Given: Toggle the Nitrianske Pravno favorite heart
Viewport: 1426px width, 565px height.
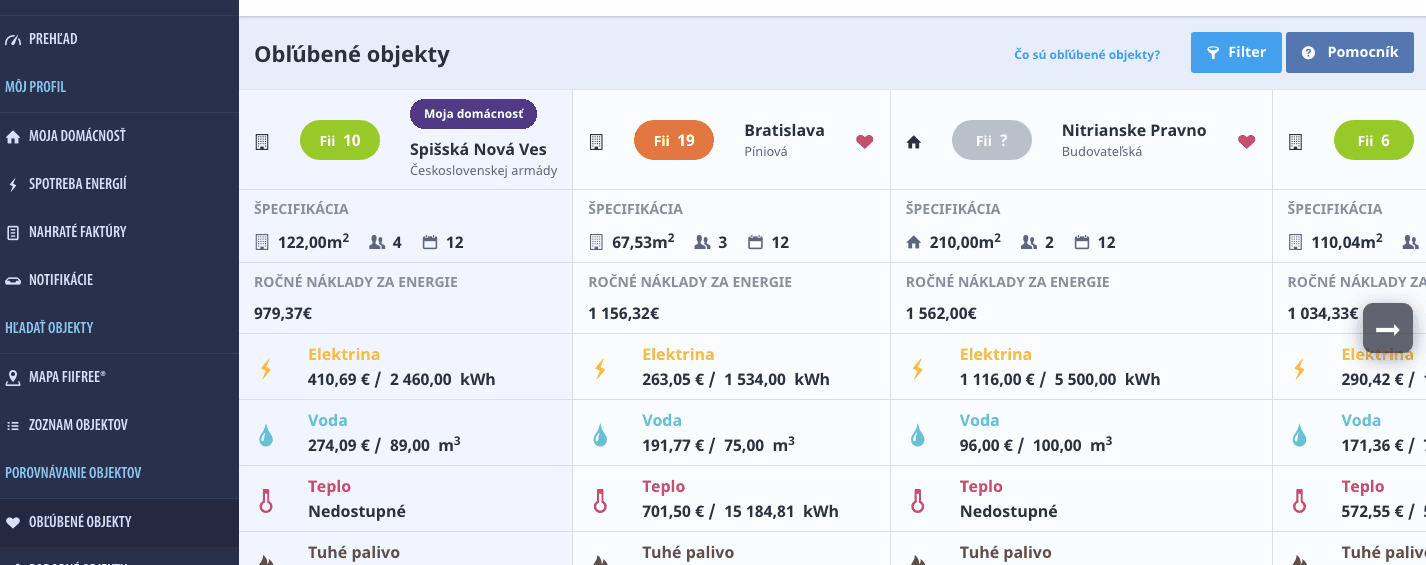Looking at the screenshot, I should [x=1246, y=142].
